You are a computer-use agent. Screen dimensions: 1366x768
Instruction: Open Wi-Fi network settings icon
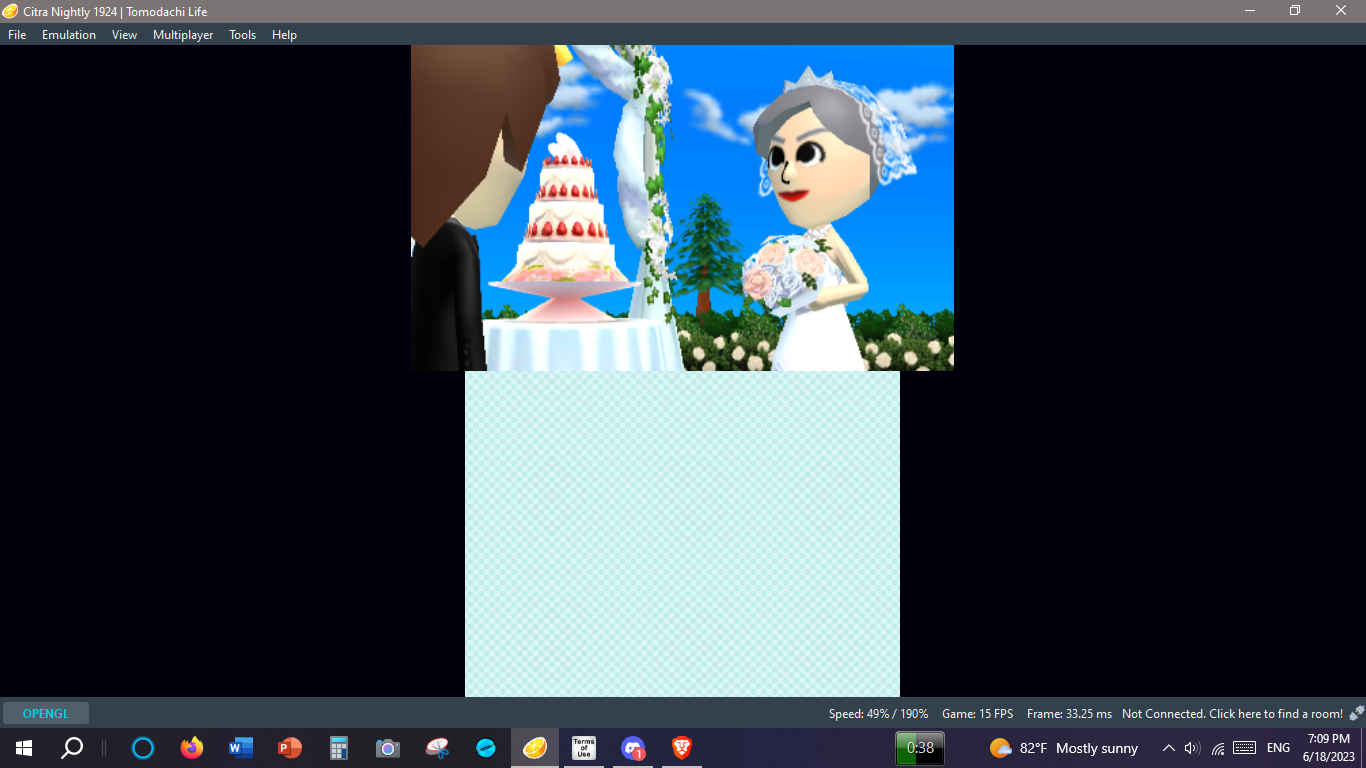[1218, 748]
